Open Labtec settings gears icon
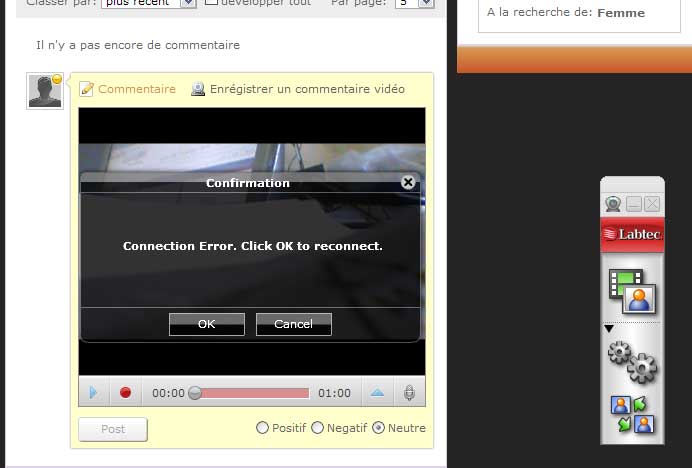This screenshot has height=468, width=692. (x=633, y=362)
